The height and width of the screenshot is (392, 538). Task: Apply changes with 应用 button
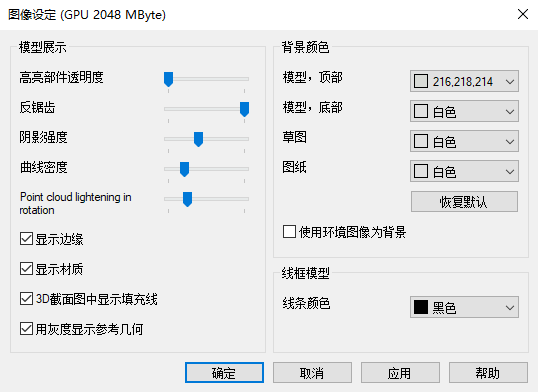click(x=400, y=372)
